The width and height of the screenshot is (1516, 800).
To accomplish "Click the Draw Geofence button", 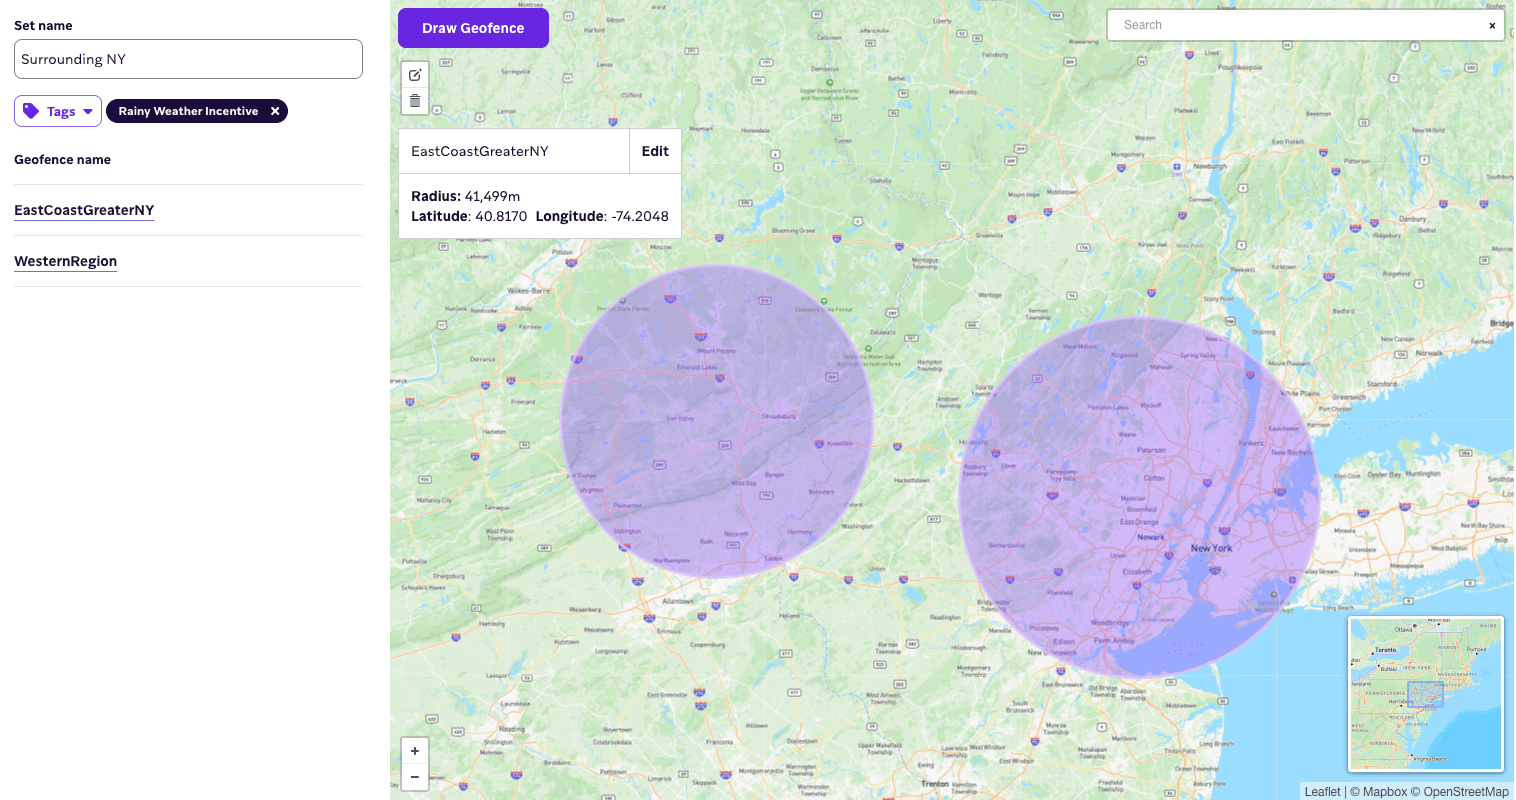I will tap(473, 28).
